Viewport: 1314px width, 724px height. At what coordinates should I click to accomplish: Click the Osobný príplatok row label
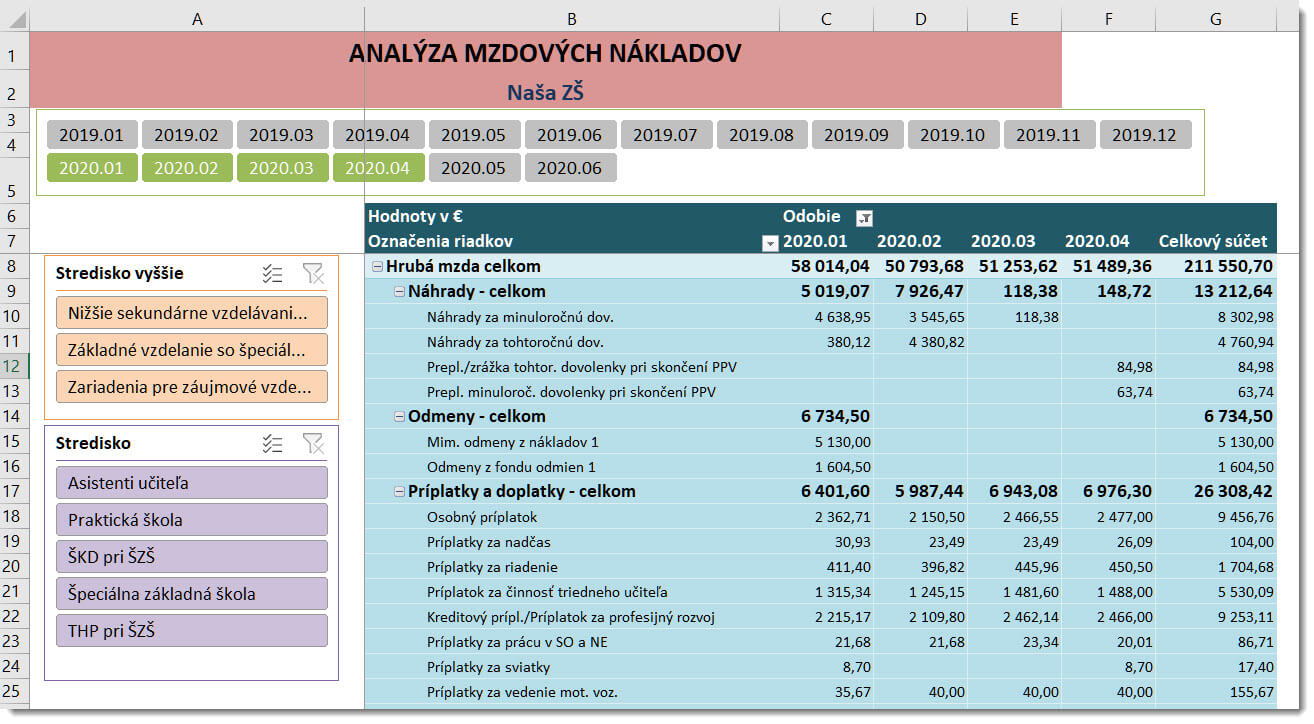click(482, 517)
